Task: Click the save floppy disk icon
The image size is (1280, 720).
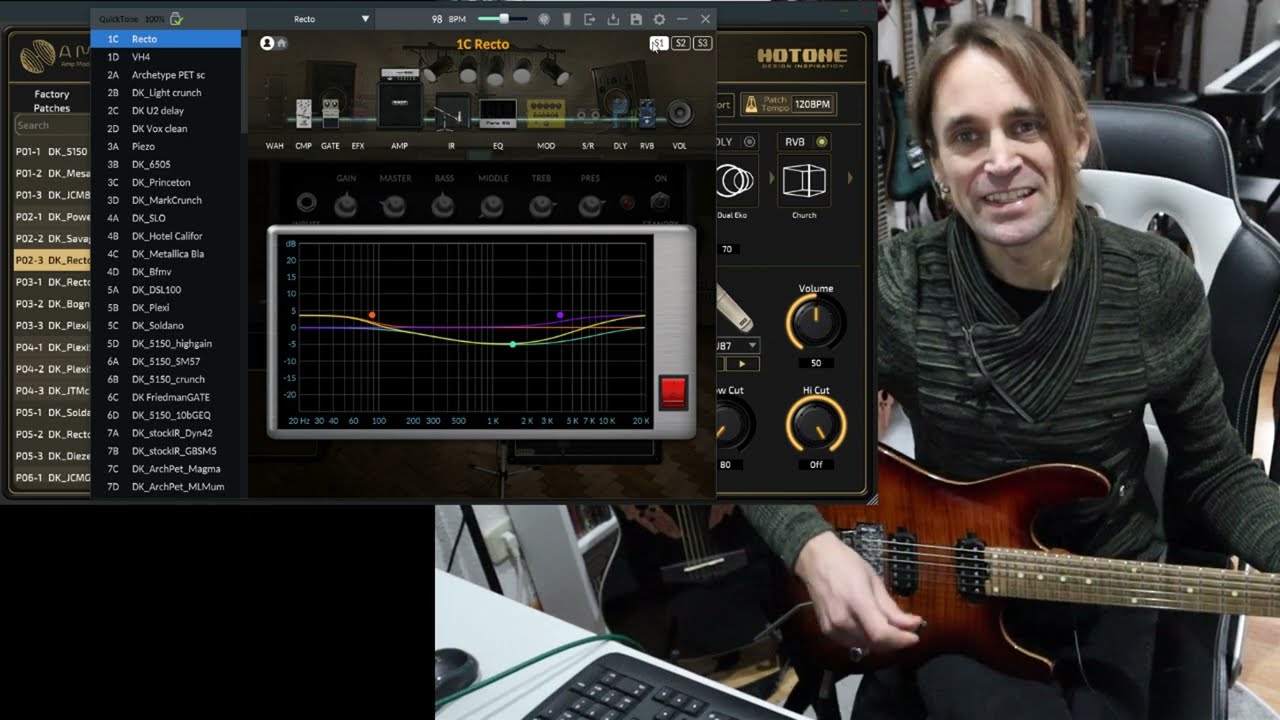Action: (x=636, y=19)
